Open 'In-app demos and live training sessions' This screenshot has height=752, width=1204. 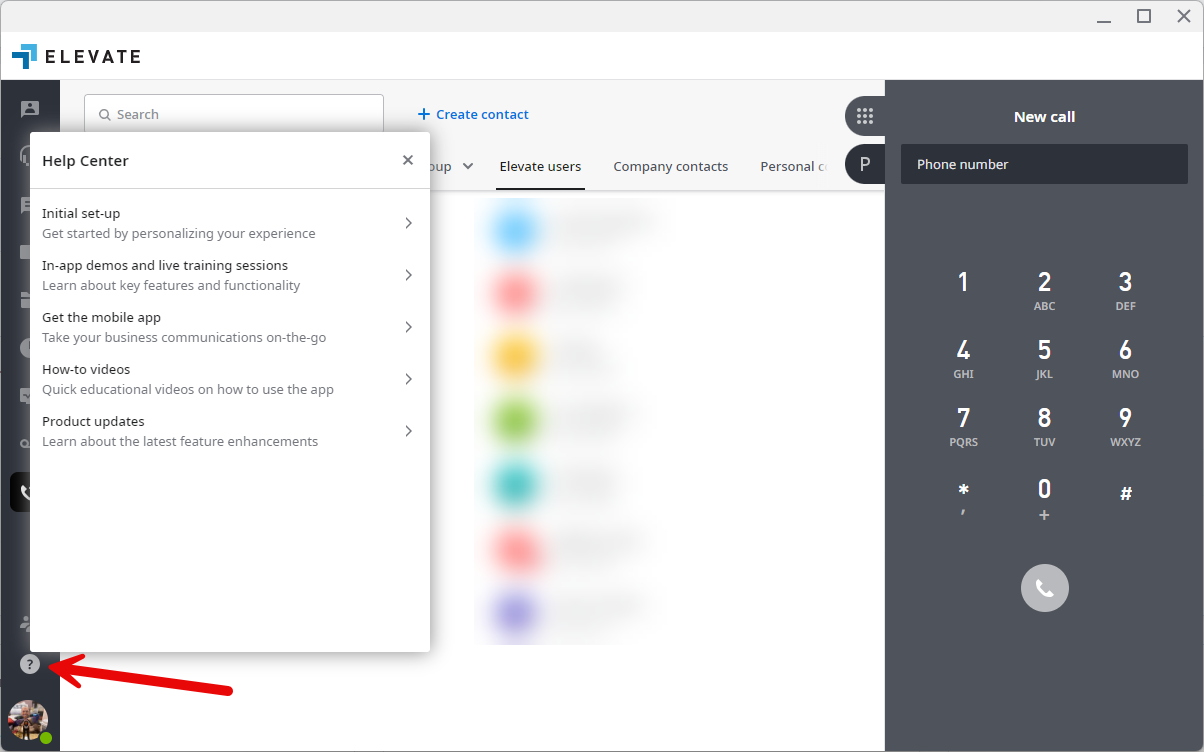tap(230, 275)
